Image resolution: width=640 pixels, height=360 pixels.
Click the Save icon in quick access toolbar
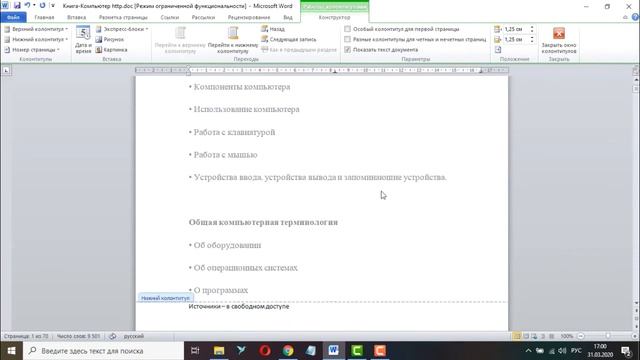[17, 6]
